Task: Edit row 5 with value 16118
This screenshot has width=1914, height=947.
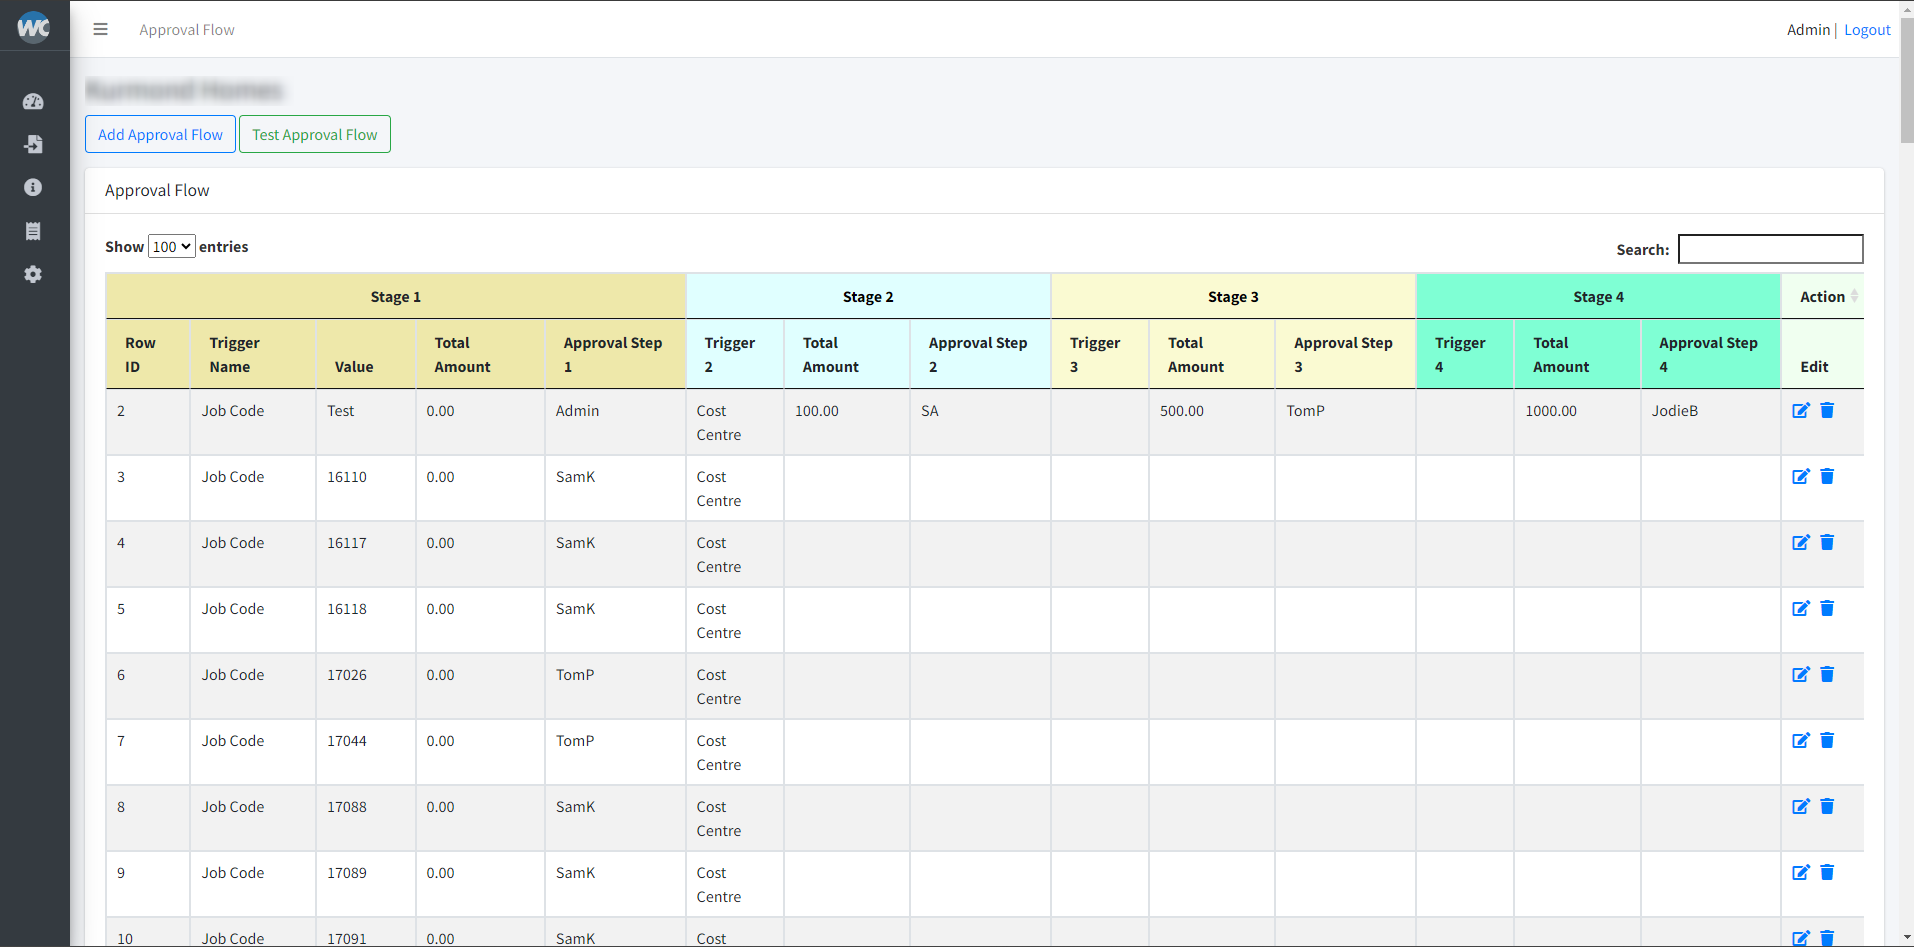Action: pos(1801,608)
